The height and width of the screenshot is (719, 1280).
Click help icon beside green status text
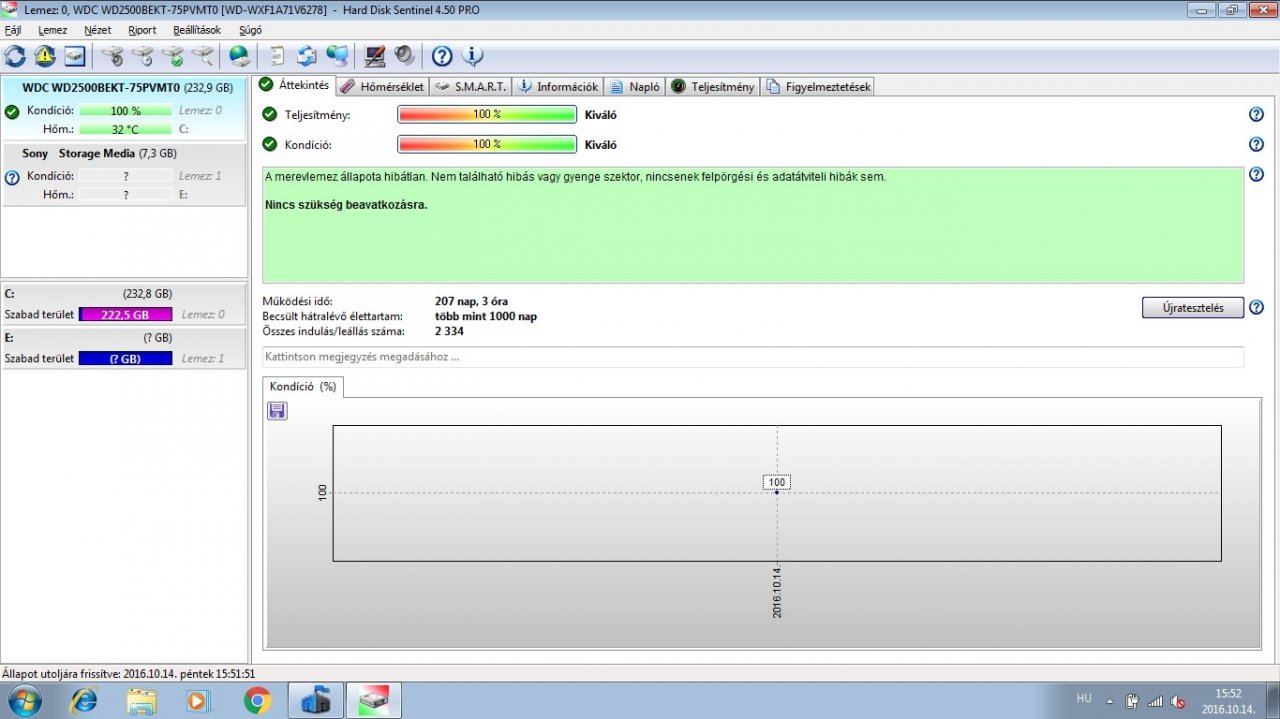1256,175
